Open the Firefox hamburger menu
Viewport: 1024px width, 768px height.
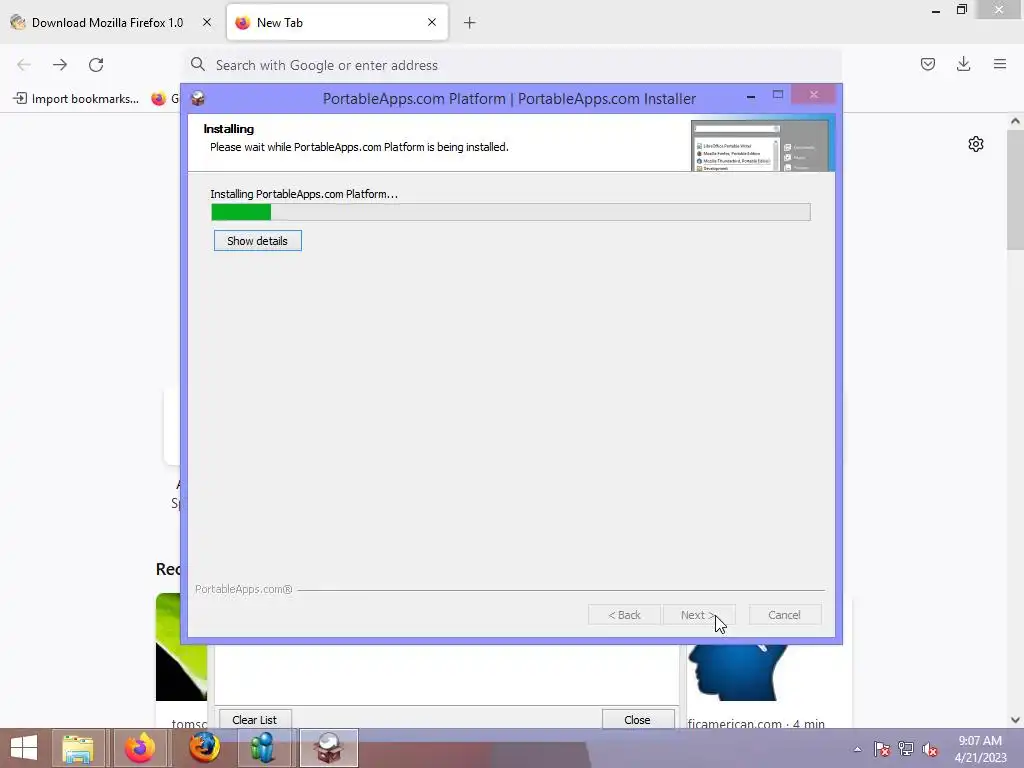[x=1000, y=64]
